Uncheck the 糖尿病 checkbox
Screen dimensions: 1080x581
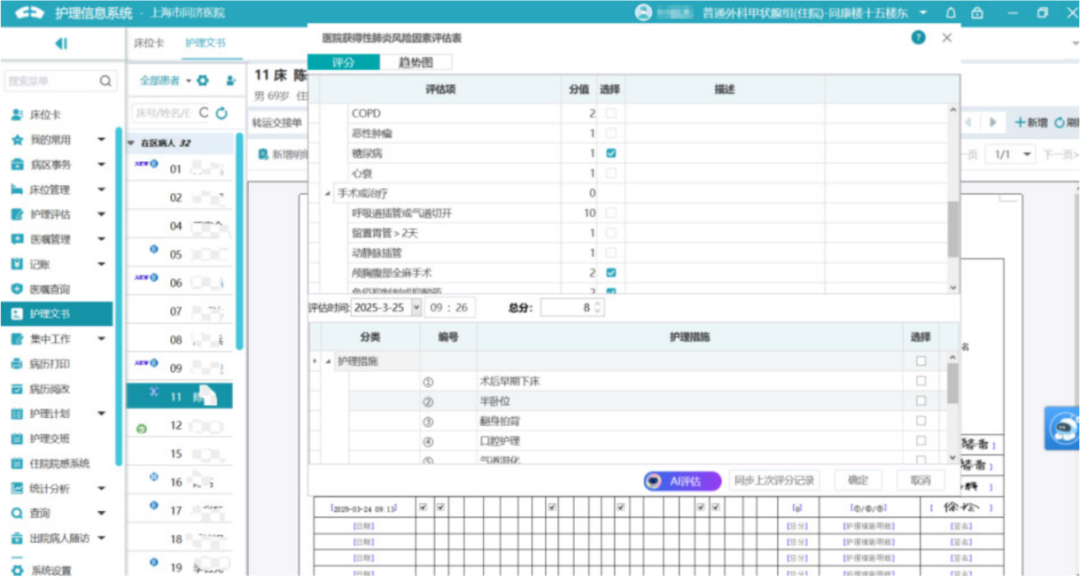tap(610, 154)
